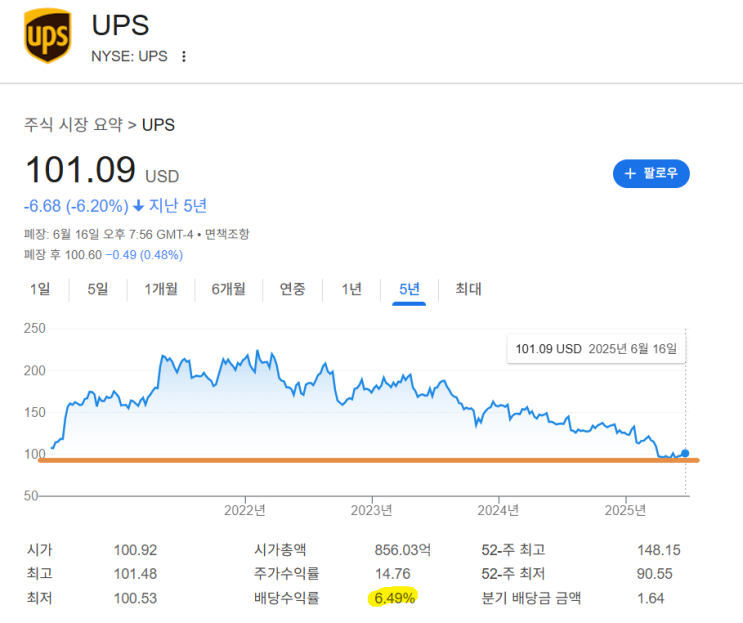
Task: Click the 52-주 최고 value 148.15
Action: [x=659, y=550]
